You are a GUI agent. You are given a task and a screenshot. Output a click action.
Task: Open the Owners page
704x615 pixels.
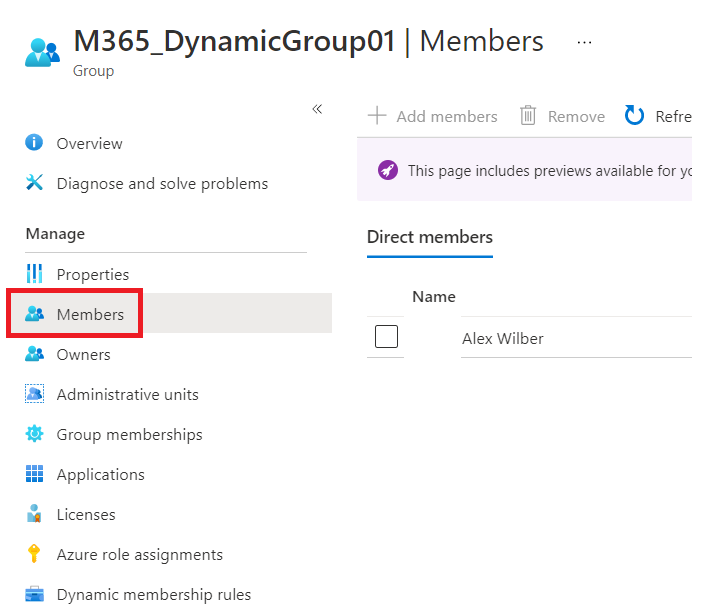(x=83, y=355)
